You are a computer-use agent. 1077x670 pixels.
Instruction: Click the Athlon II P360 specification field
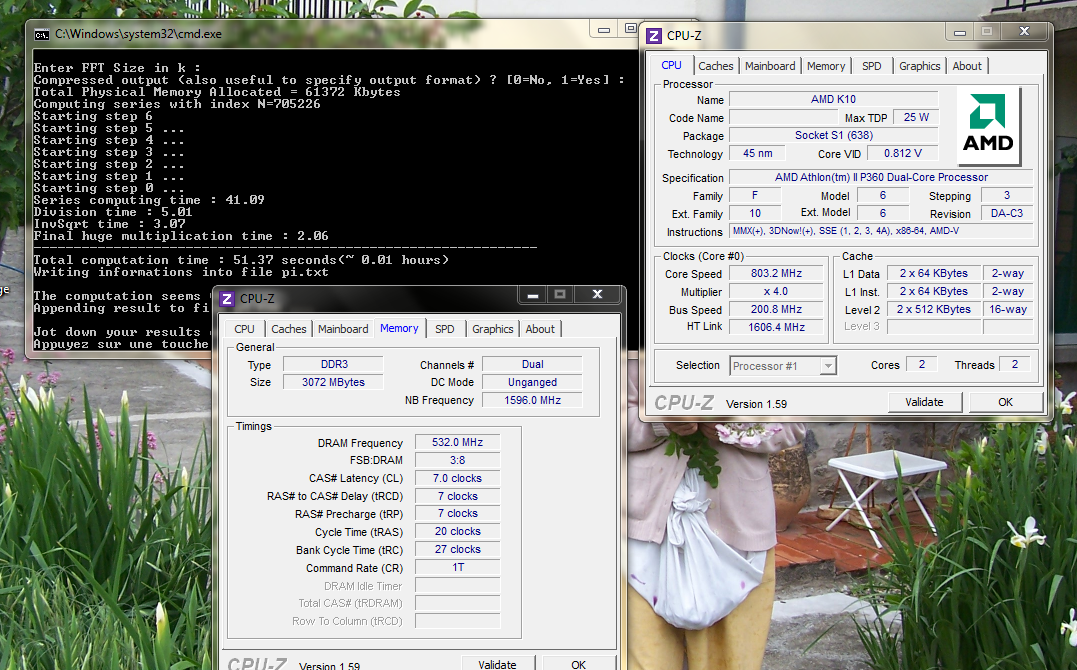pos(881,177)
